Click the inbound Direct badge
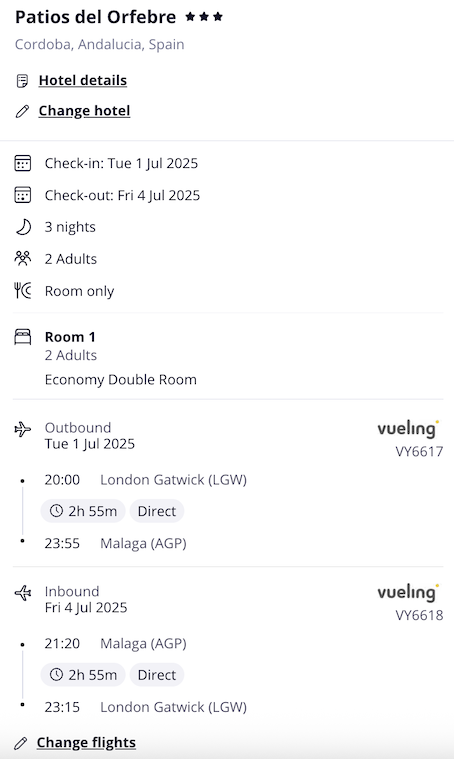The height and width of the screenshot is (759, 454). tap(157, 675)
